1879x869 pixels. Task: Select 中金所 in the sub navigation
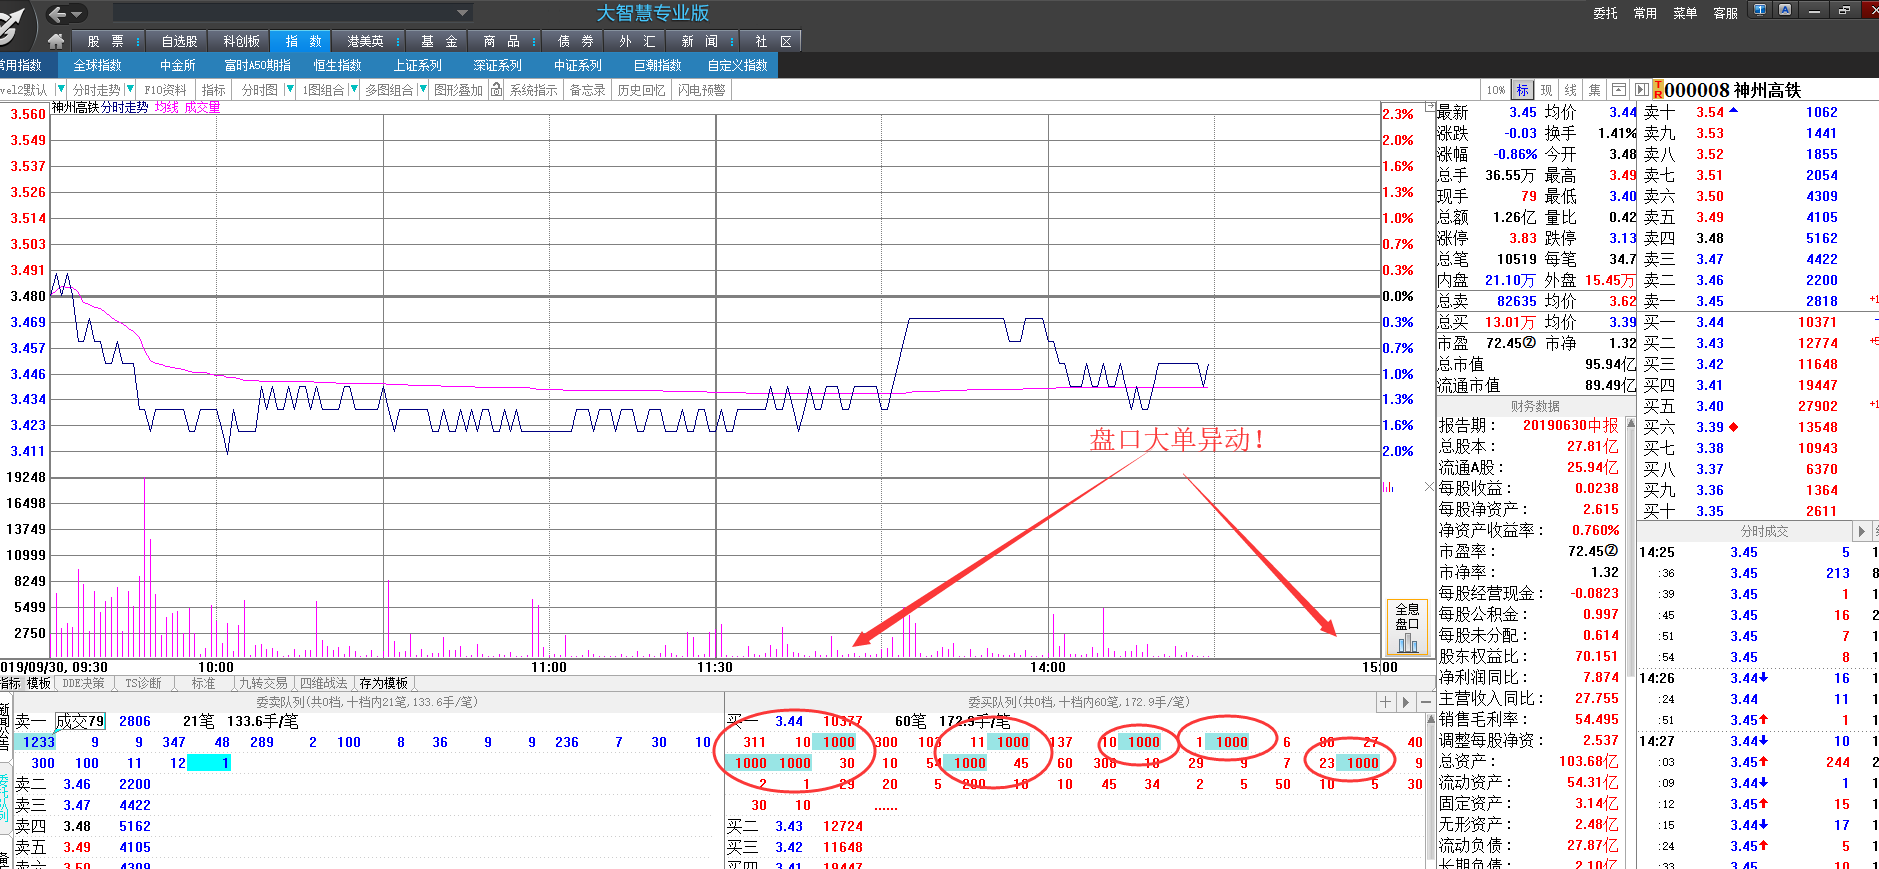(177, 65)
